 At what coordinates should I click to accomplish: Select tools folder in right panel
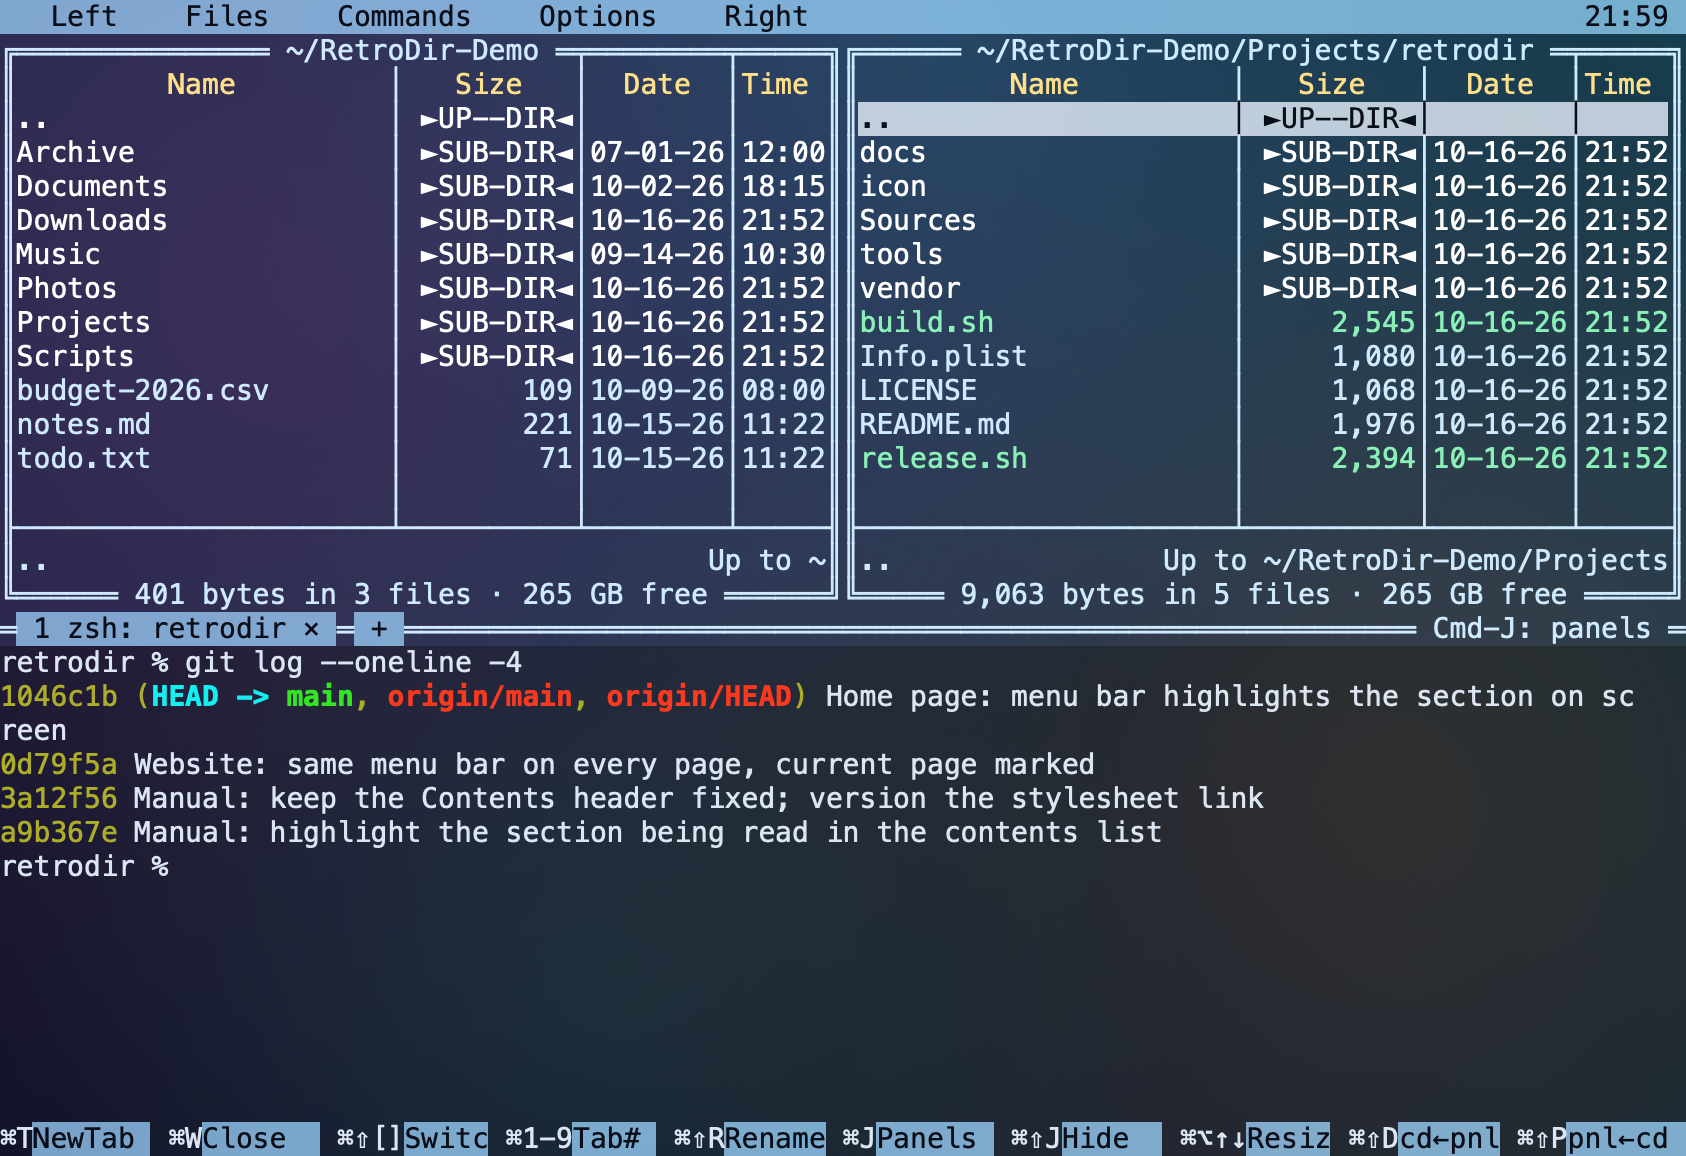click(1264, 254)
